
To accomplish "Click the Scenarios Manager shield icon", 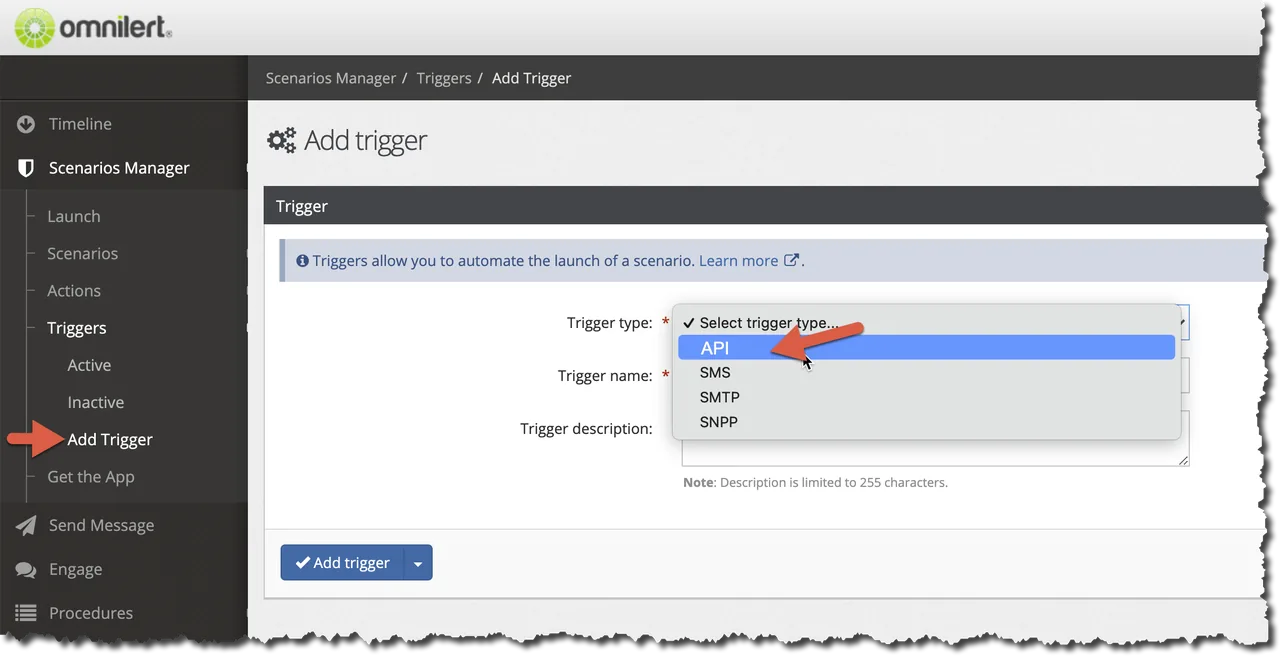I will coord(26,168).
